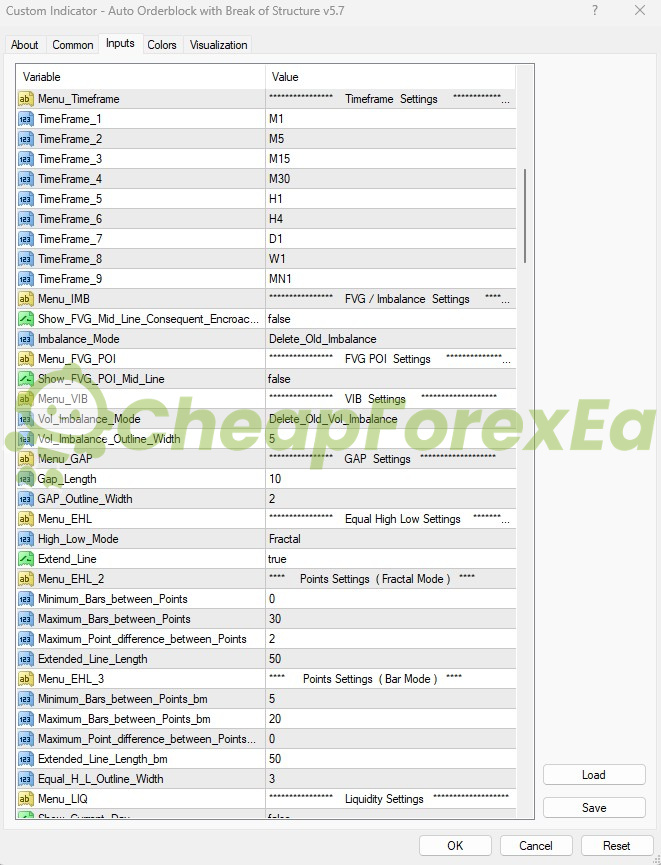Click the integer icon next to TimeFrame_1
This screenshot has height=865, width=661.
[x=25, y=119]
